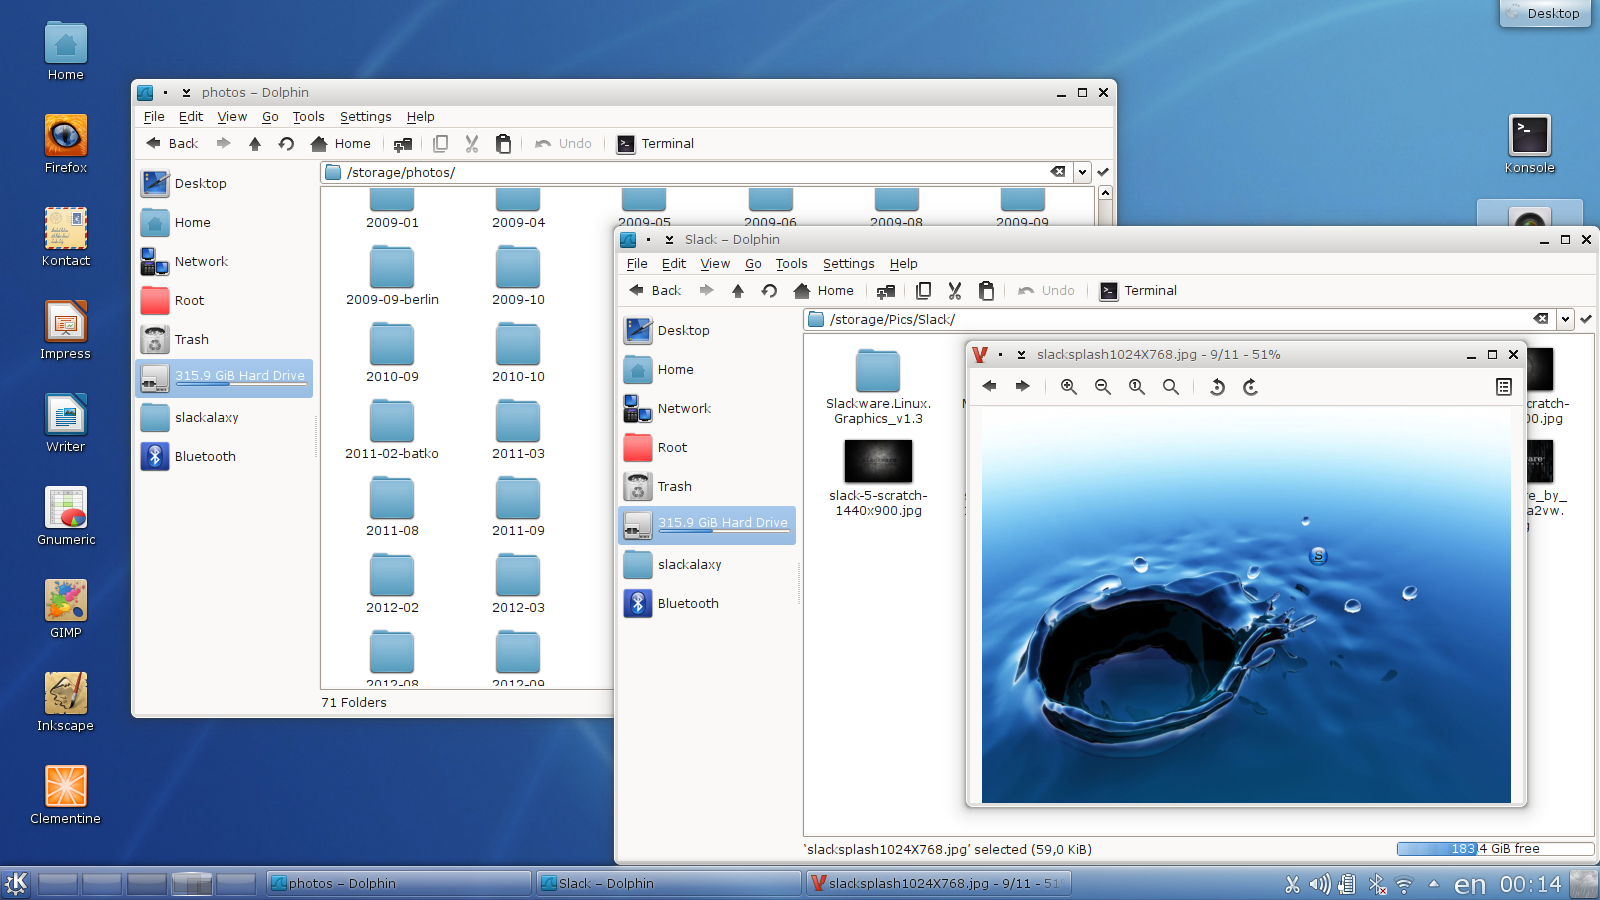The width and height of the screenshot is (1600, 900).
Task: Open the Tools menu in Slack Dolphin
Action: point(791,264)
